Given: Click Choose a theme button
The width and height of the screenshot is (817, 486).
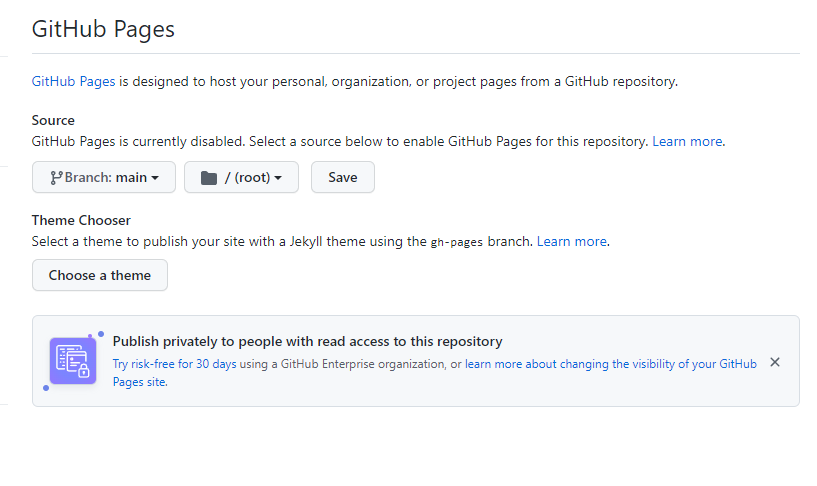Looking at the screenshot, I should (100, 275).
